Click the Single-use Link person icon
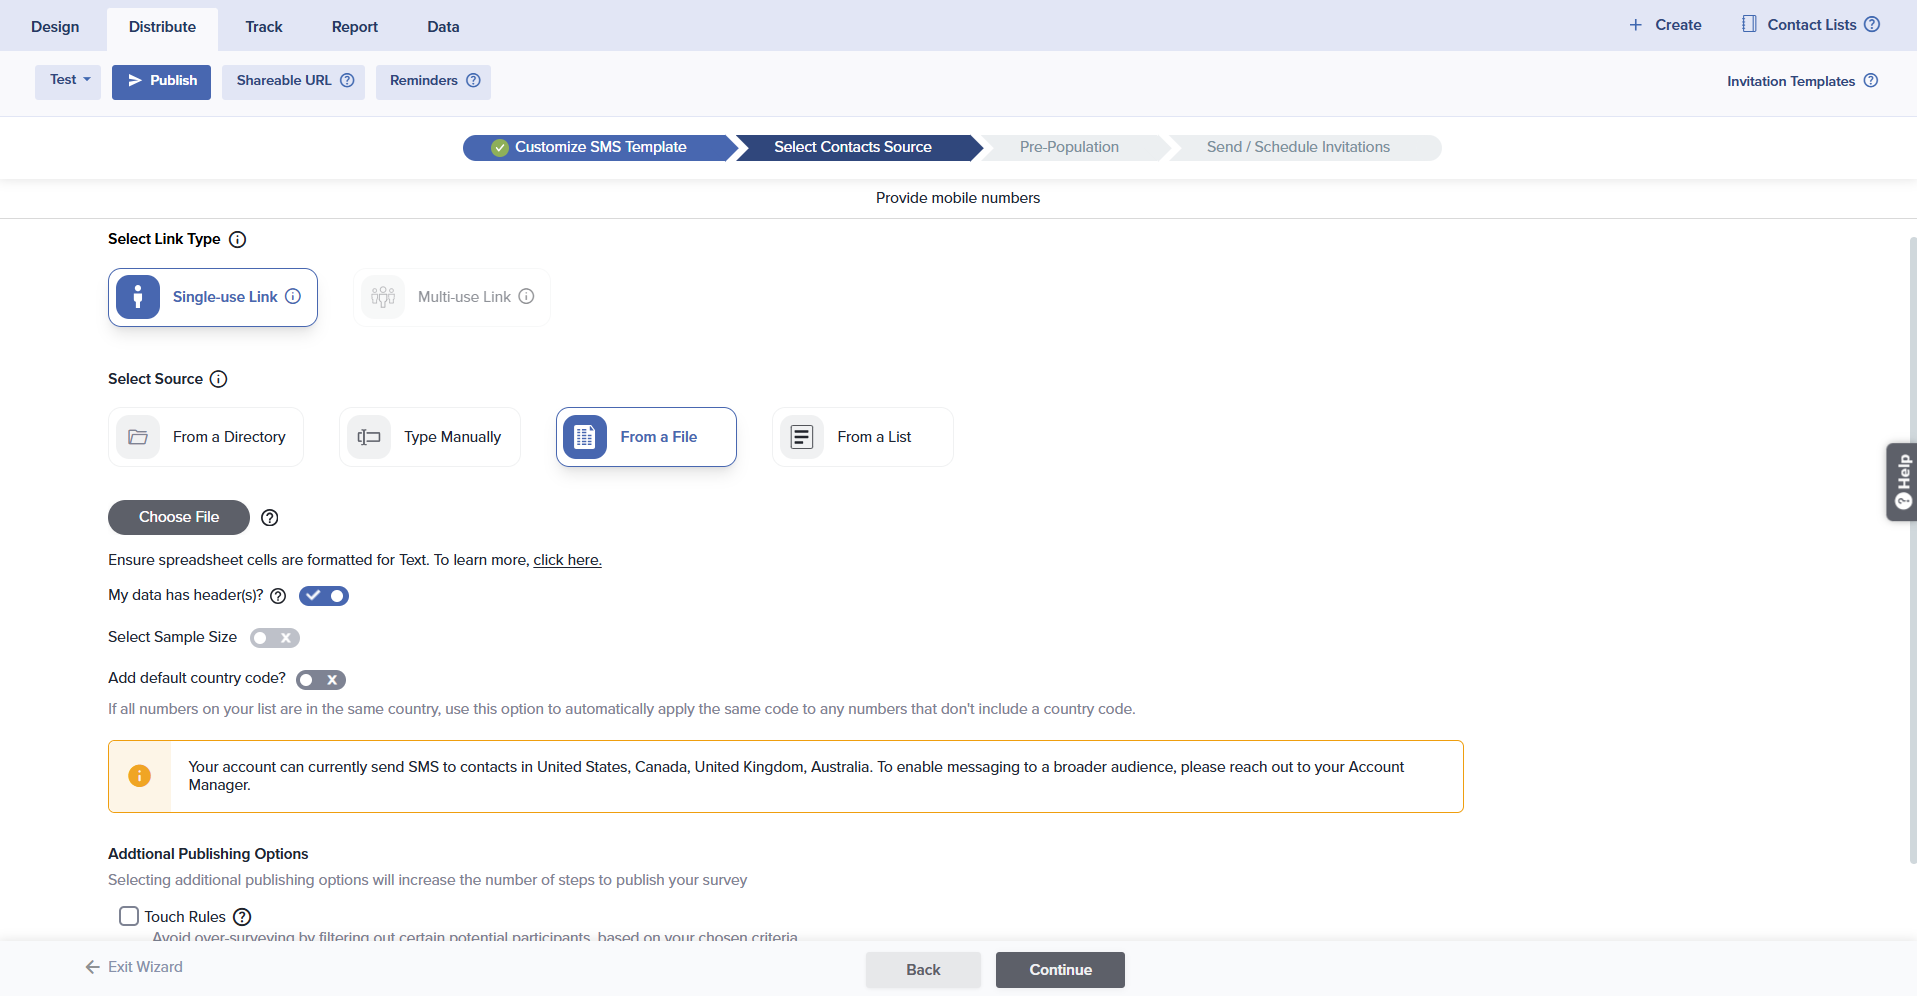1917x996 pixels. point(138,297)
